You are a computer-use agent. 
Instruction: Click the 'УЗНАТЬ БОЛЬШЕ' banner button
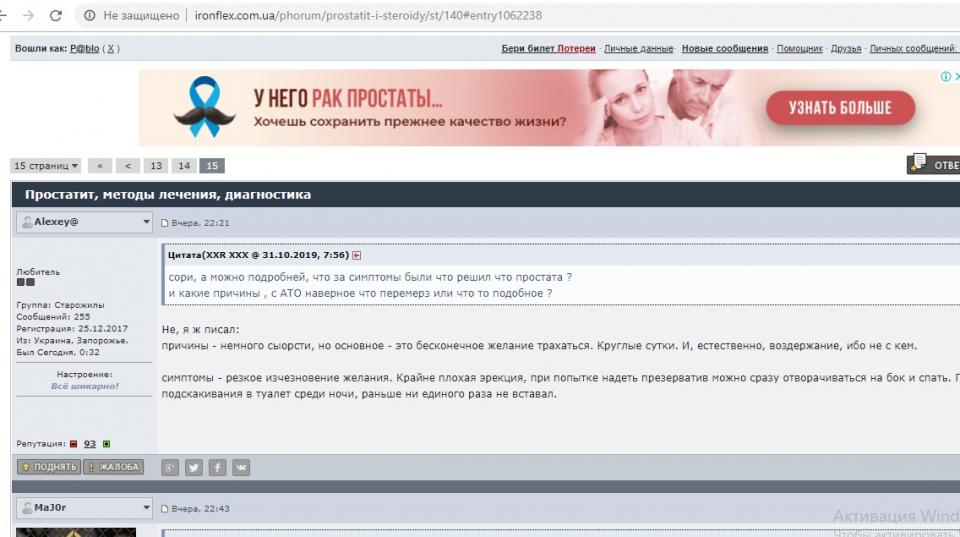(841, 108)
